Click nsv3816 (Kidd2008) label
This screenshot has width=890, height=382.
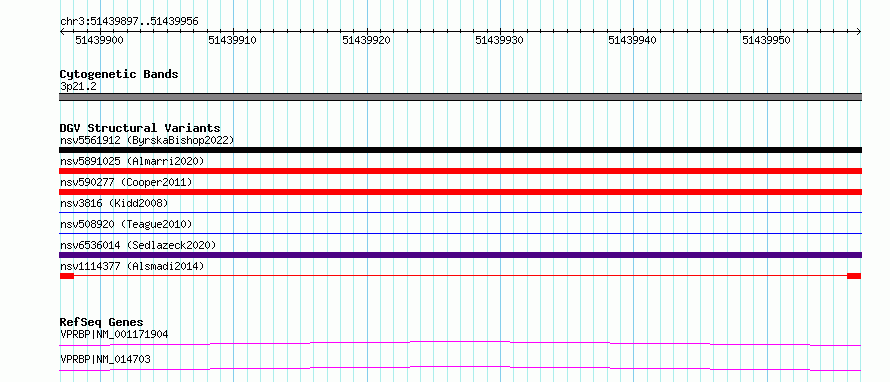[114, 203]
